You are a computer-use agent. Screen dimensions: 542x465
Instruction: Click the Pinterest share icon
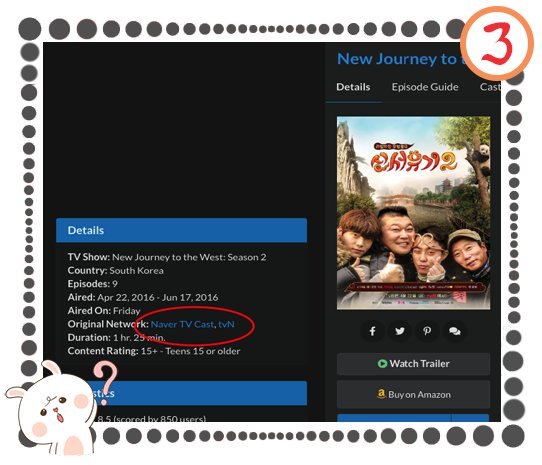(x=427, y=331)
